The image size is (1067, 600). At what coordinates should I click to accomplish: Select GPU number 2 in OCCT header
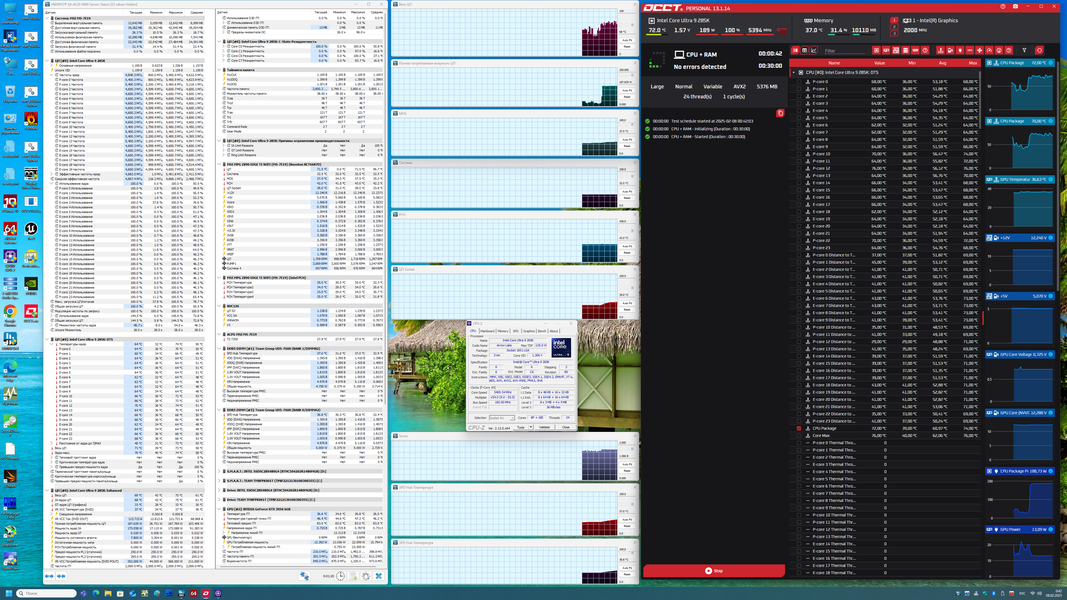(894, 27)
